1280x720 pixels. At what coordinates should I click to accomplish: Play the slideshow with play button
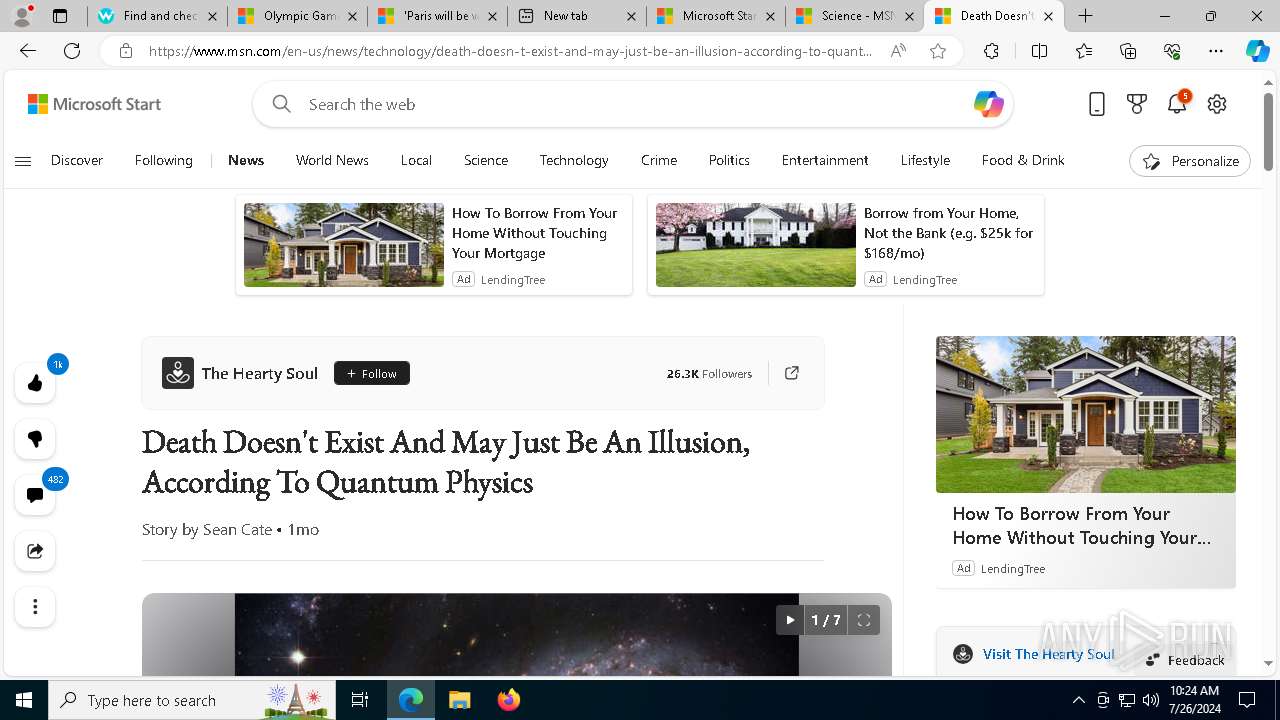[790, 620]
